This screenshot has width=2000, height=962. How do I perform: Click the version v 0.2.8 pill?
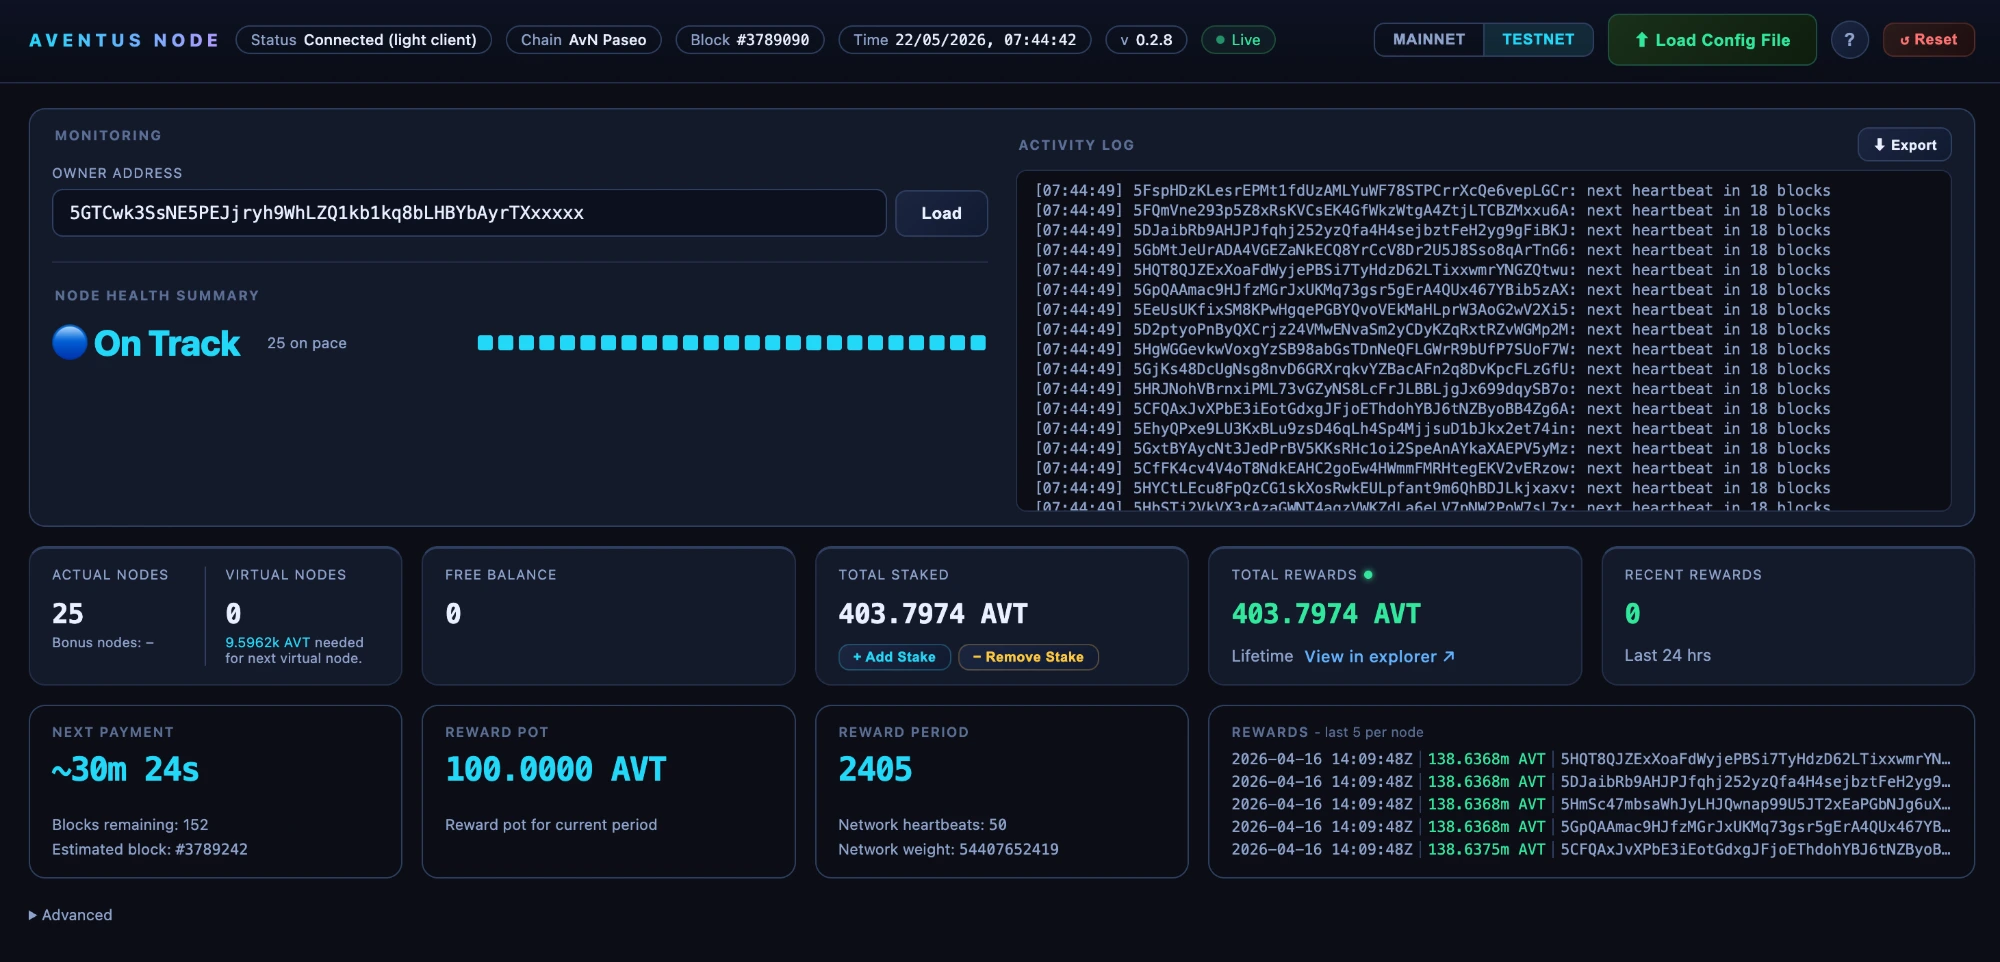pyautogui.click(x=1146, y=40)
